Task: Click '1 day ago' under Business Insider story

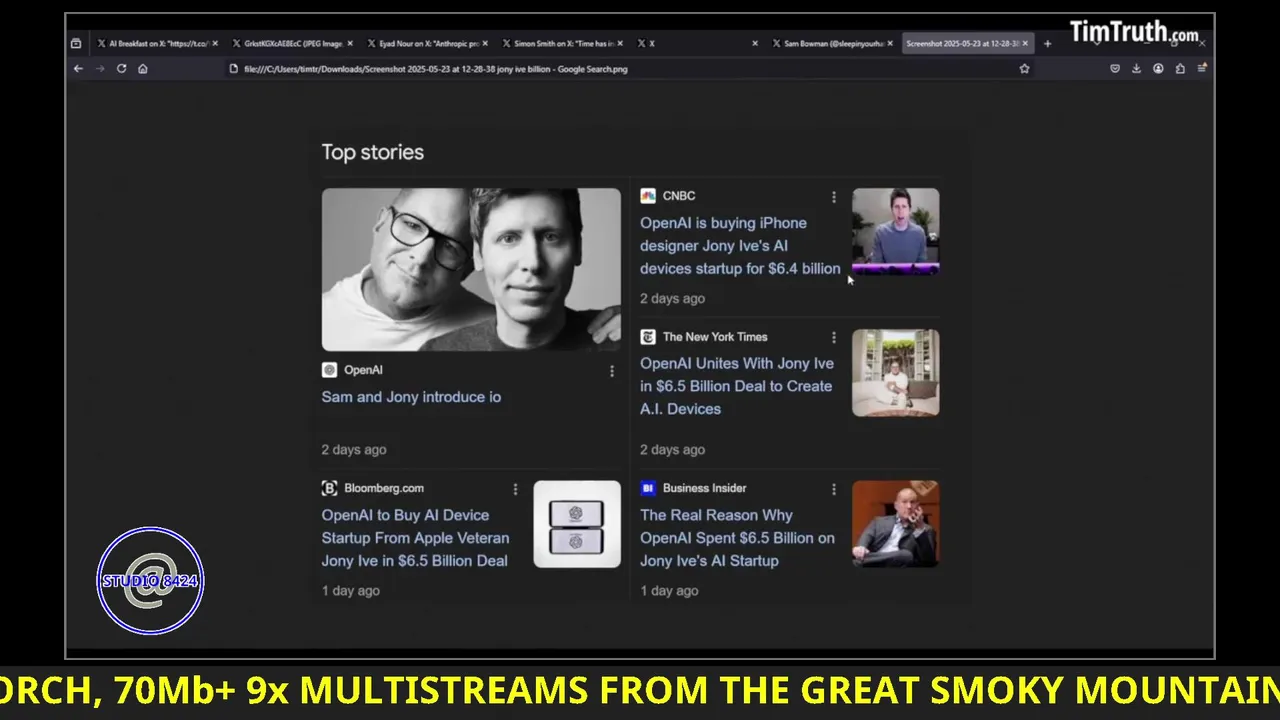Action: 669,591
